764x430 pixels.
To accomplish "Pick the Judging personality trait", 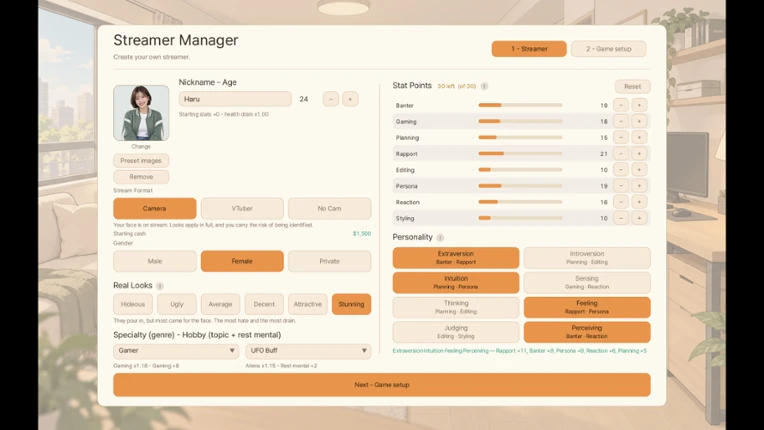I will tap(456, 332).
